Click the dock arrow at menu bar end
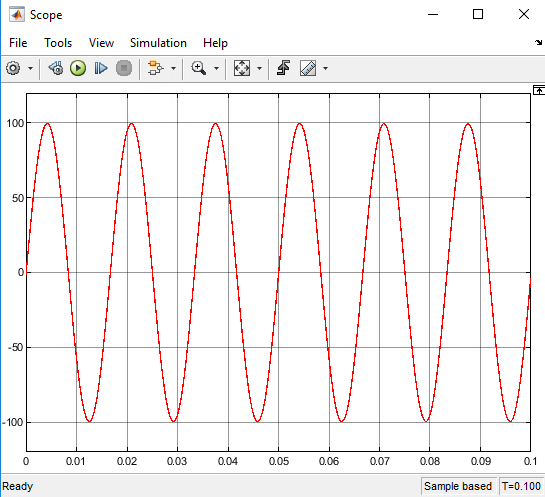This screenshot has width=545, height=497. point(538,42)
